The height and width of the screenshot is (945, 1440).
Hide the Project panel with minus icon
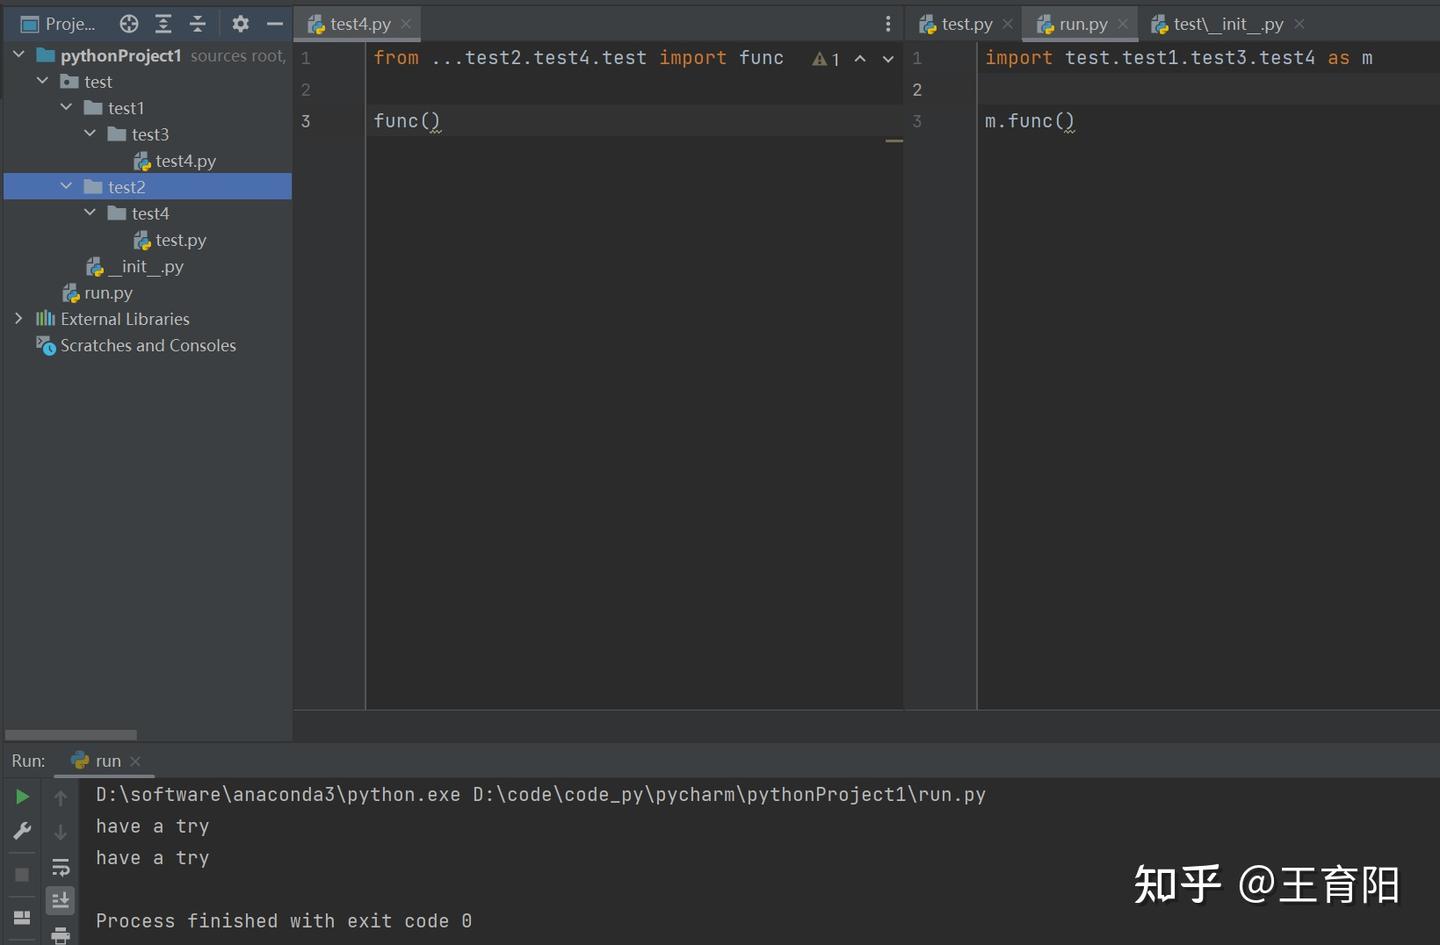(274, 24)
